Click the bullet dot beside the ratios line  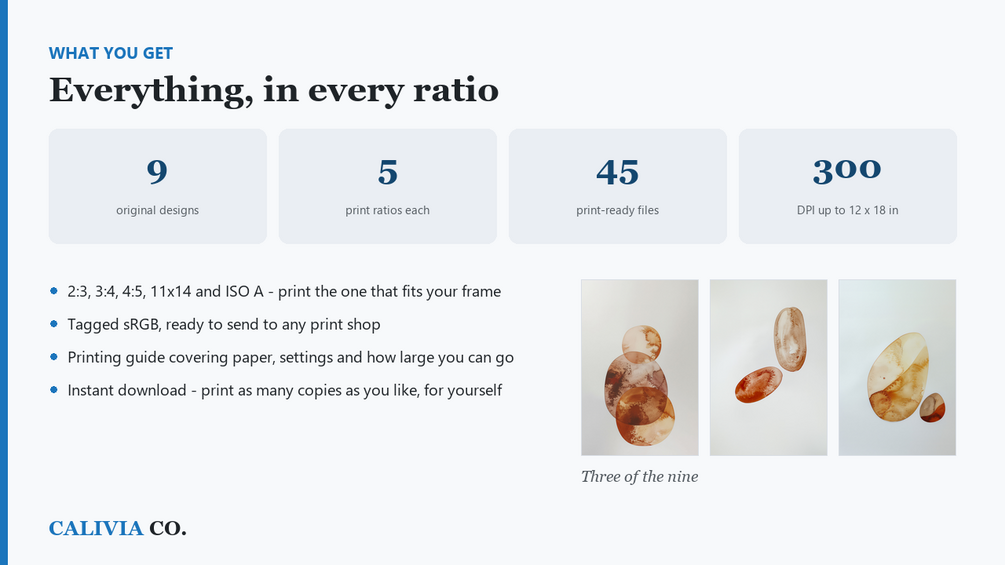pos(54,291)
